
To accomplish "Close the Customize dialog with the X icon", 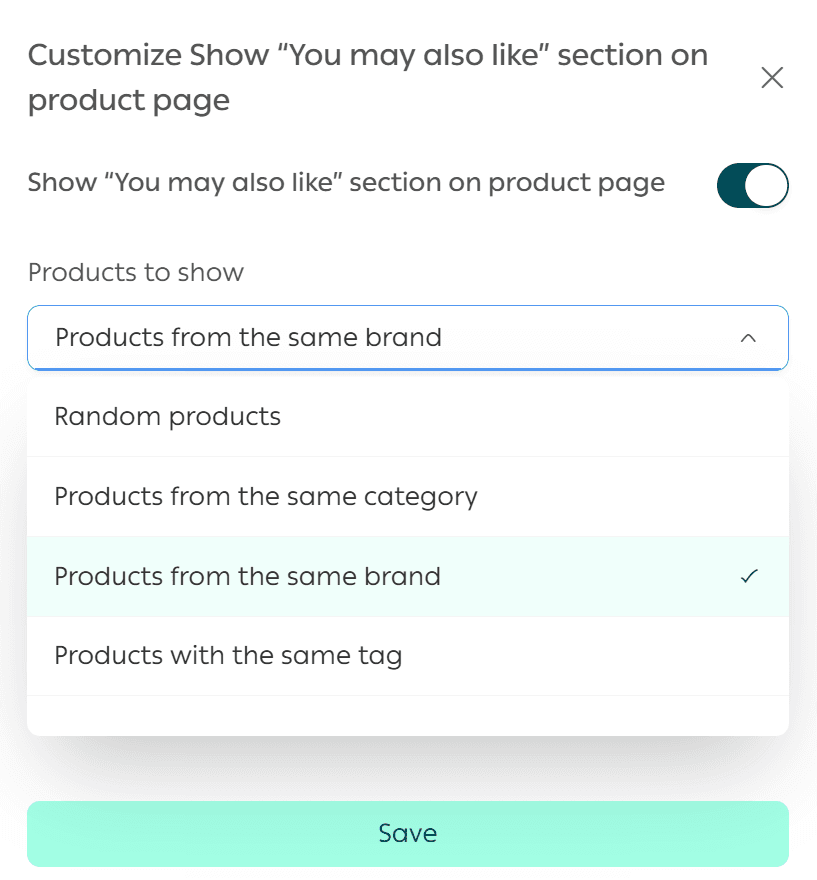I will 772,78.
